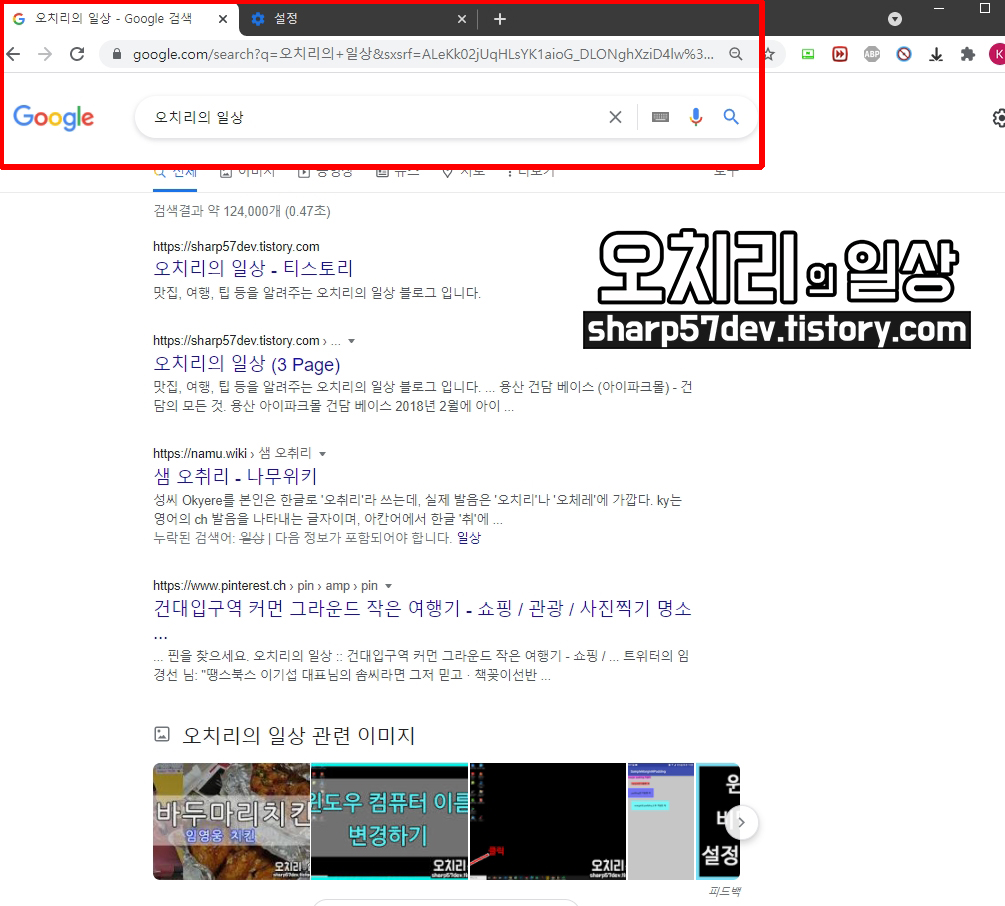Close the 오치리의 일상 Google 검색 tab
Image resolution: width=1005 pixels, height=906 pixels.
tap(223, 19)
